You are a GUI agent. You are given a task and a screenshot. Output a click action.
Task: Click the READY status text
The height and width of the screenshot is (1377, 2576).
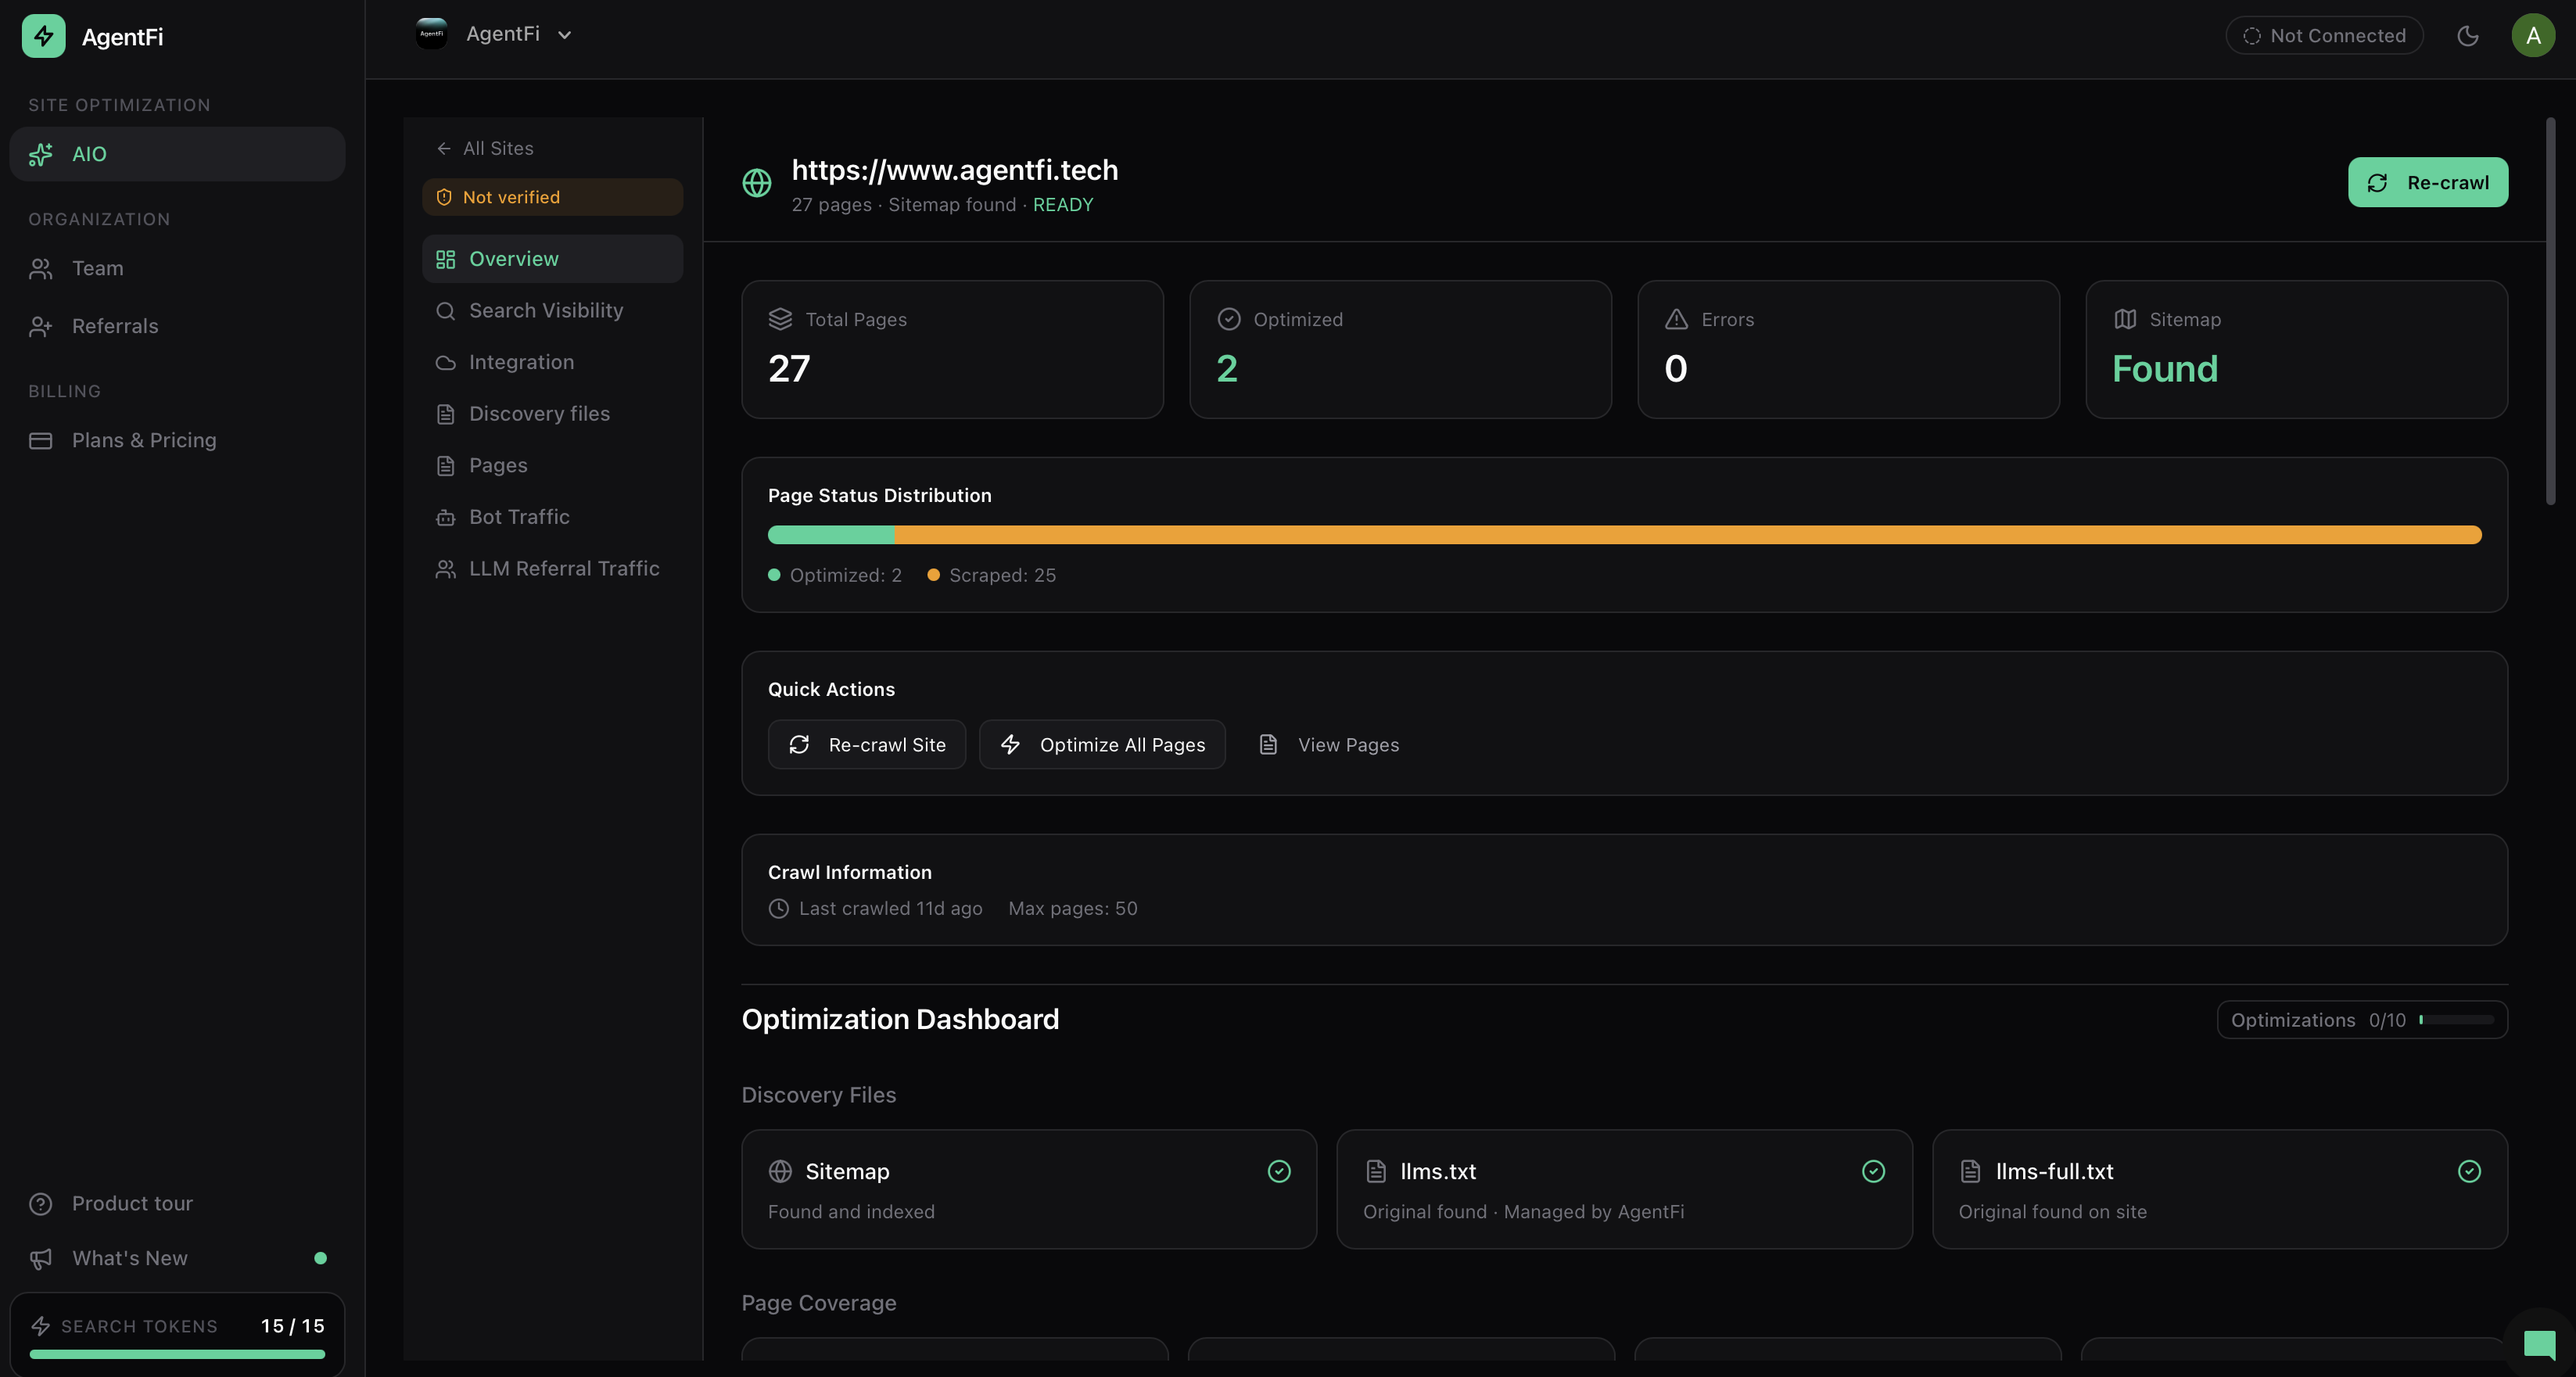[1063, 205]
